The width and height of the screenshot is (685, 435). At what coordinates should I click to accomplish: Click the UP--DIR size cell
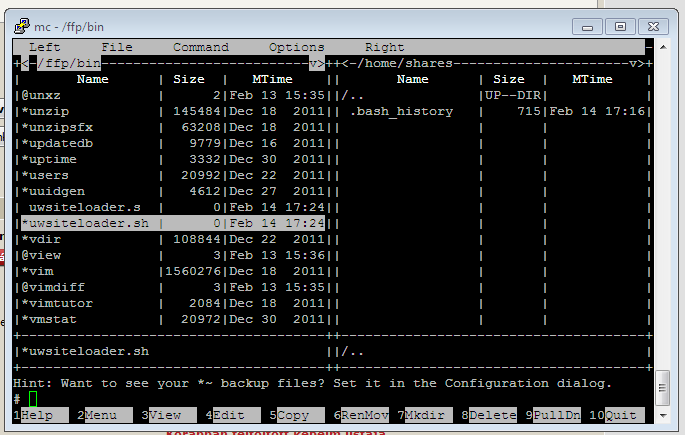point(513,95)
